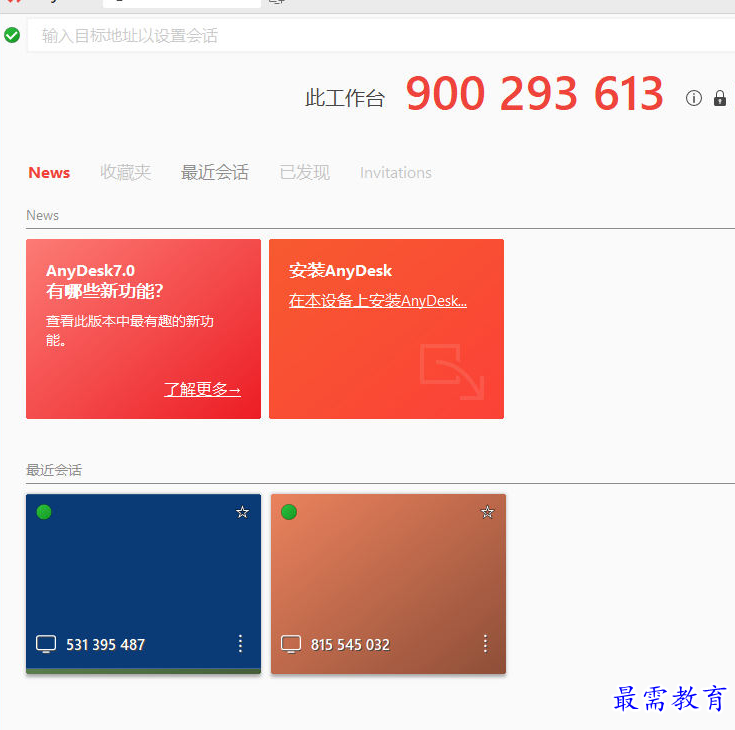The image size is (735, 730).
Task: Click the 最近会话 section heading
Action: tap(54, 470)
